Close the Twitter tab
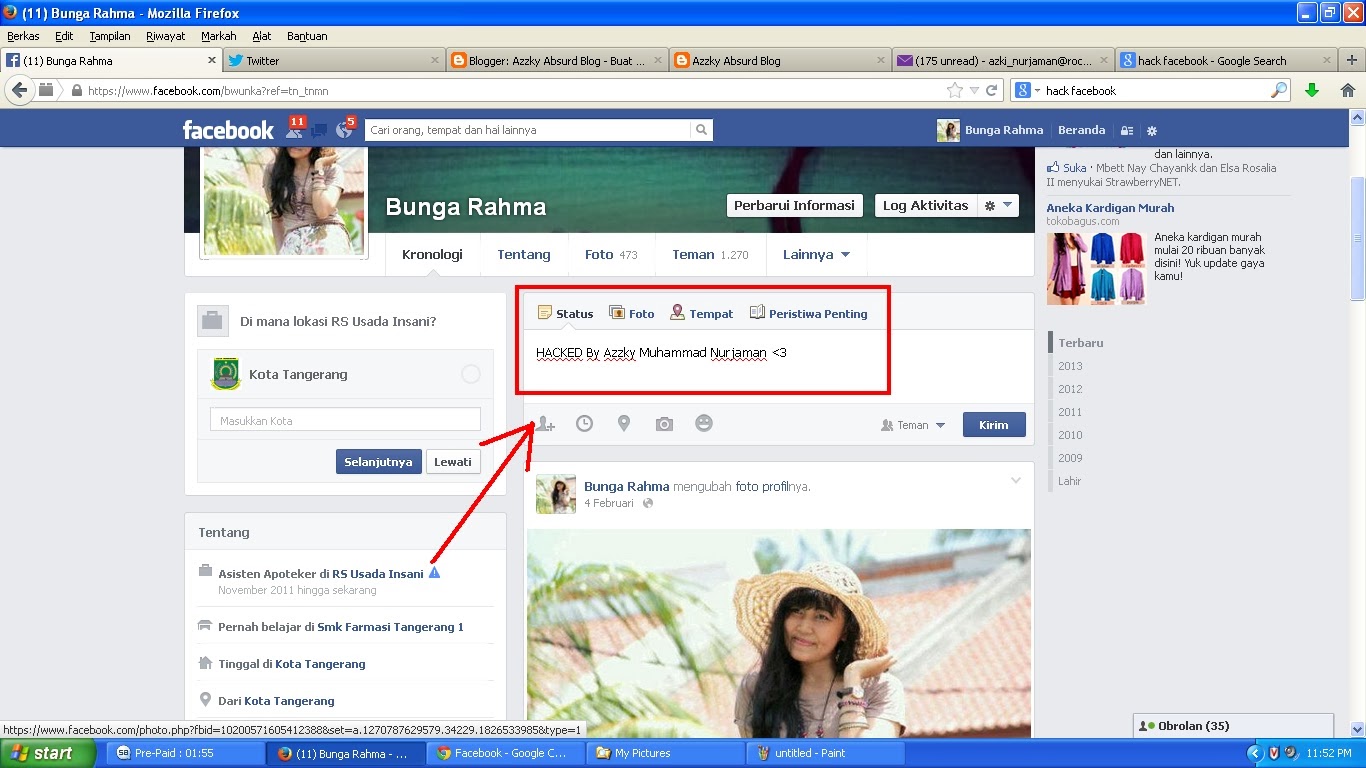The image size is (1366, 768). 435,60
